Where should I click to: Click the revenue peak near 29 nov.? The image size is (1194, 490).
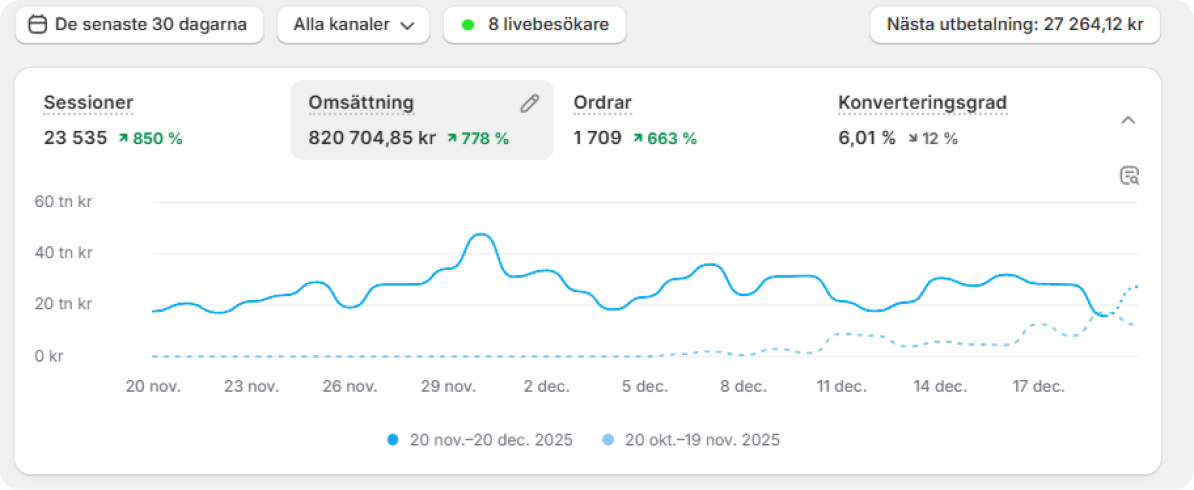coord(481,235)
